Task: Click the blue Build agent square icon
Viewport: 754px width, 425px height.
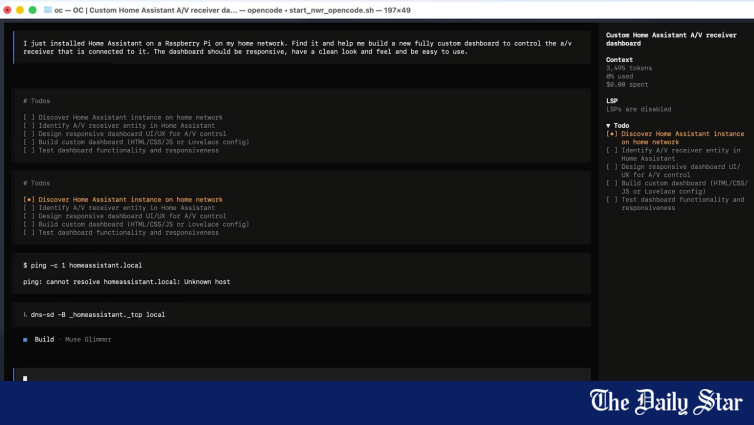Action: tap(25, 339)
